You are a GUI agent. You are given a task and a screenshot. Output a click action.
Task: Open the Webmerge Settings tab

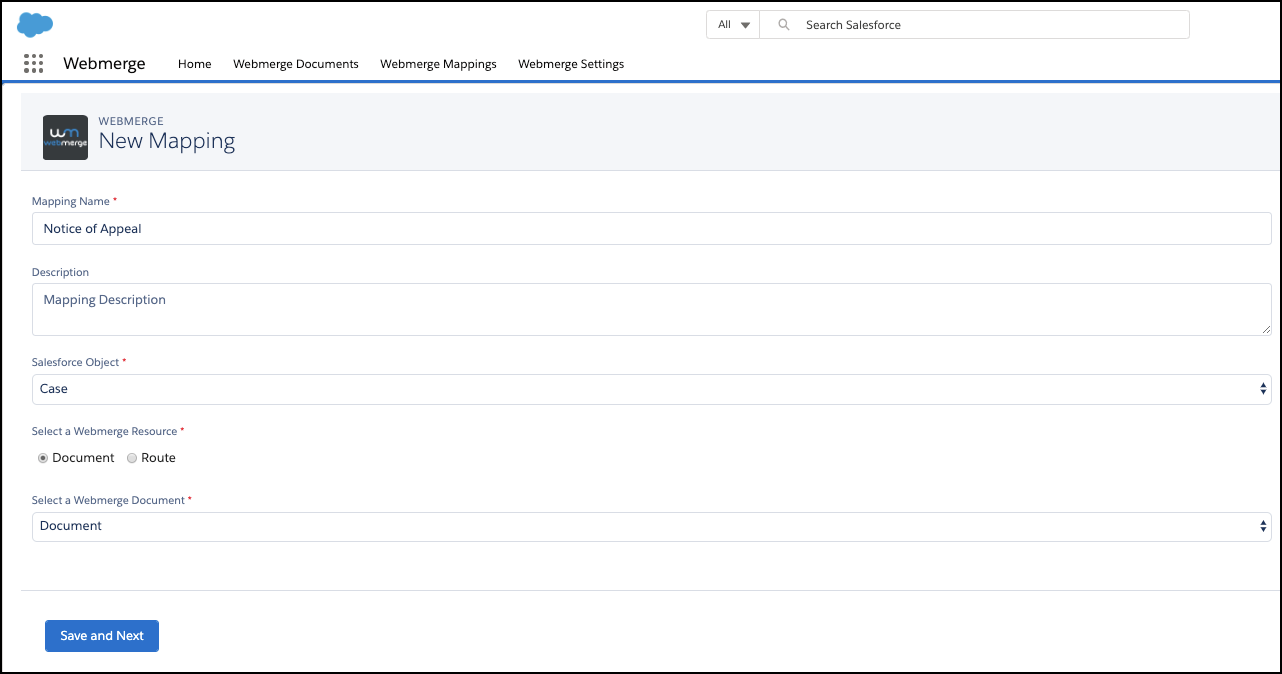click(570, 64)
